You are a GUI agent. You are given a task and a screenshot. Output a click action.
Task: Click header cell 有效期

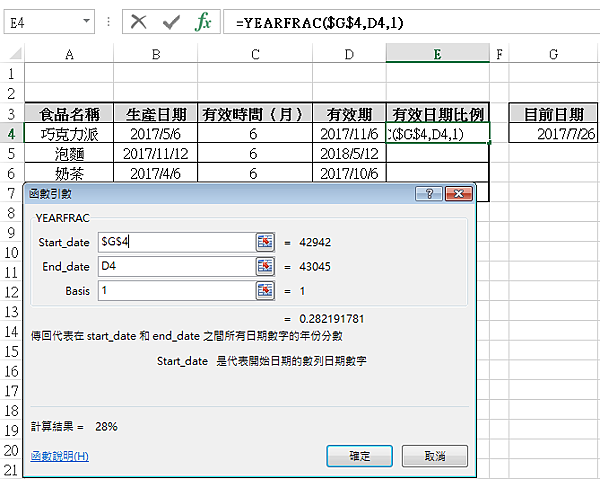(x=349, y=114)
